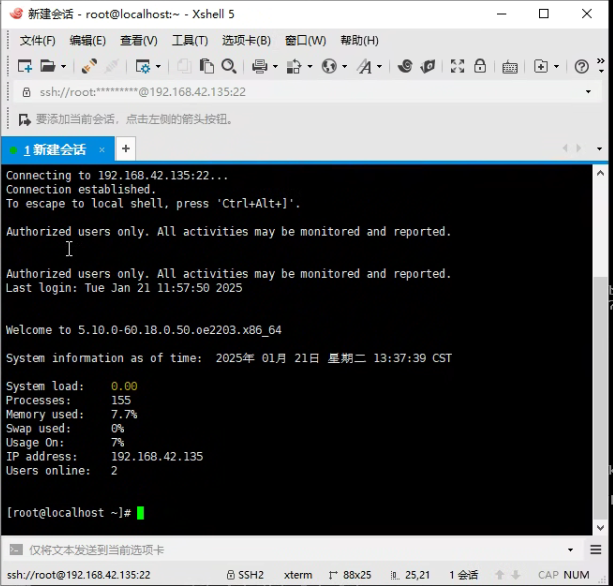This screenshot has width=613, height=586.
Task: Open the 查看(V) menu
Action: point(139,41)
